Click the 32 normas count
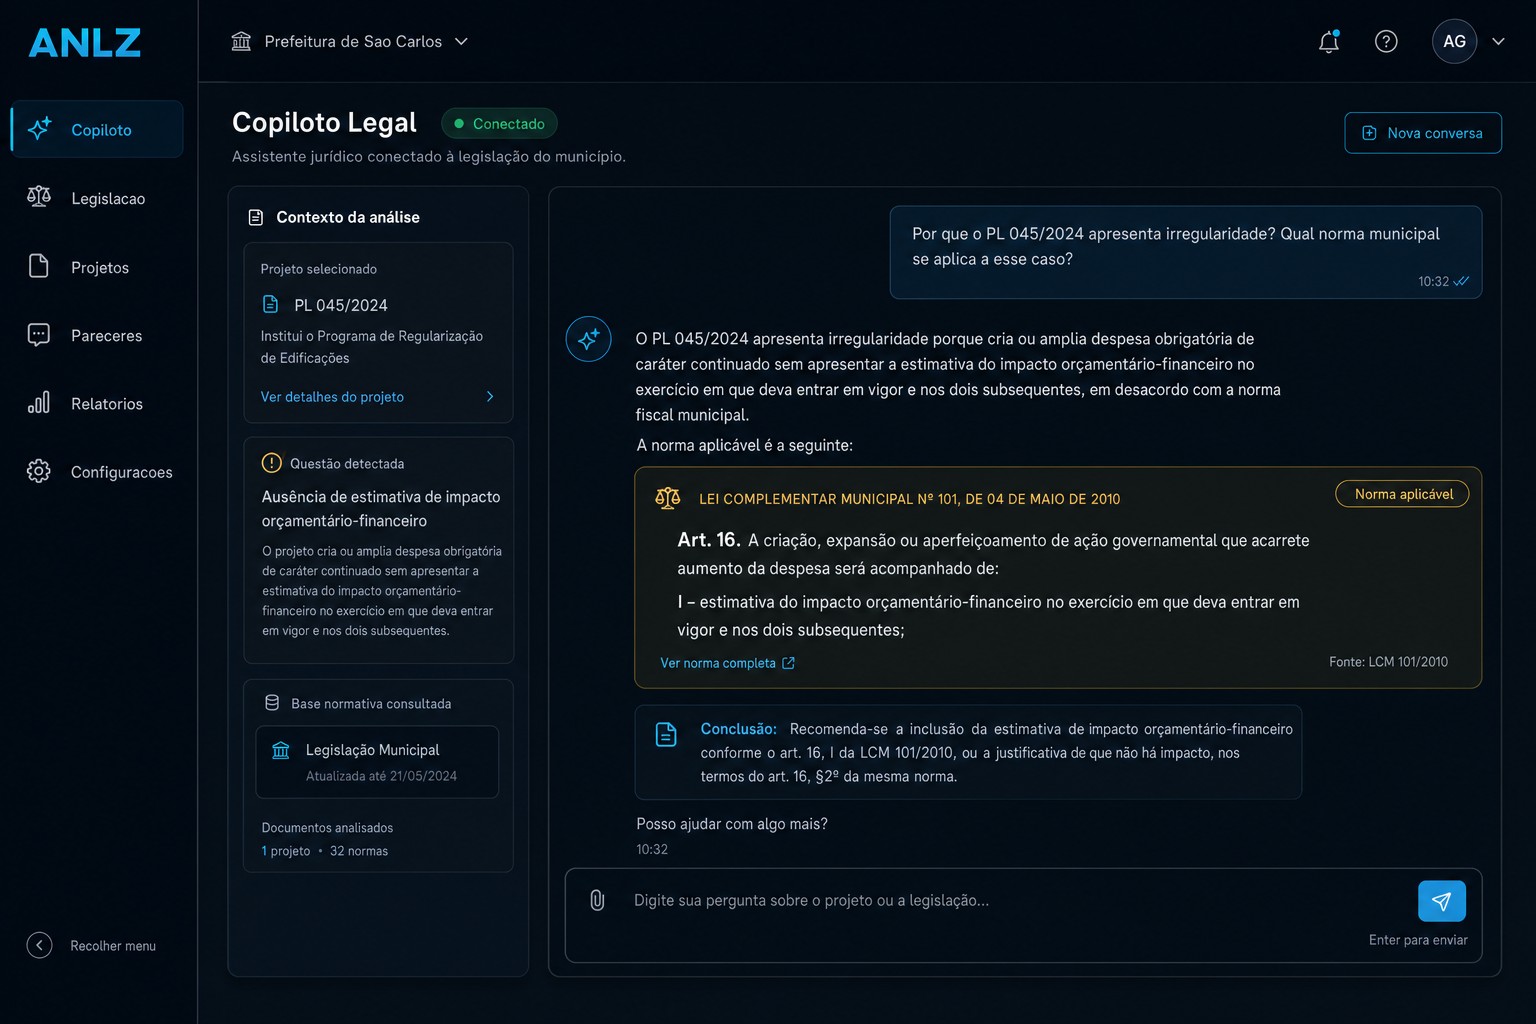This screenshot has width=1536, height=1024. 359,851
